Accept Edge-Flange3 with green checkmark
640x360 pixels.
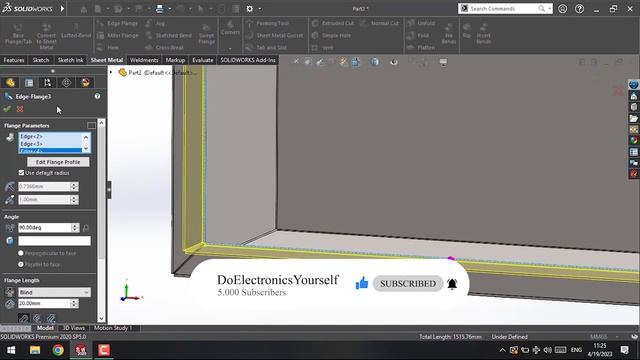7,109
